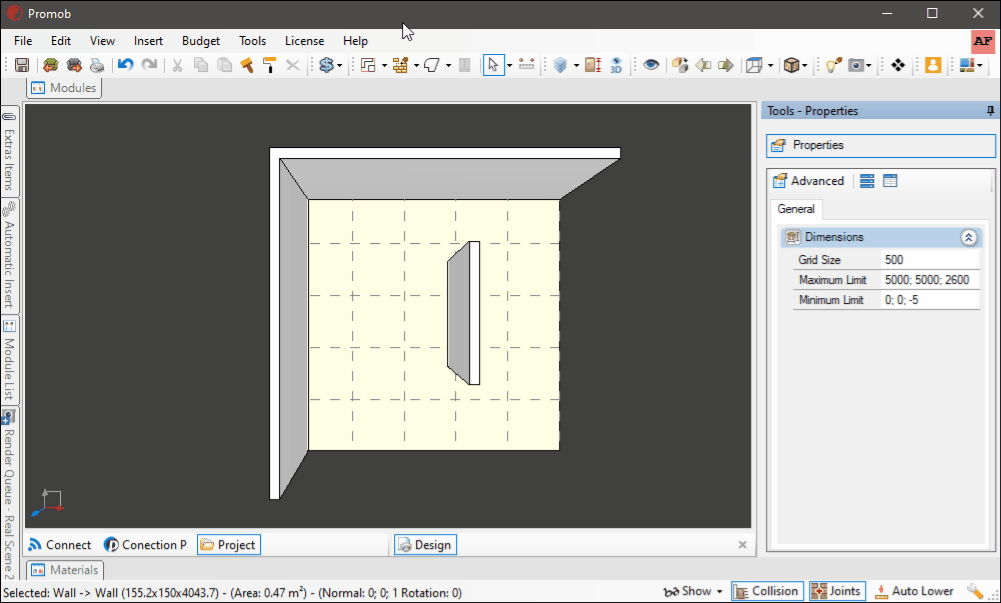Click the lightbulb lighting icon
Image resolution: width=1001 pixels, height=603 pixels.
833,65
